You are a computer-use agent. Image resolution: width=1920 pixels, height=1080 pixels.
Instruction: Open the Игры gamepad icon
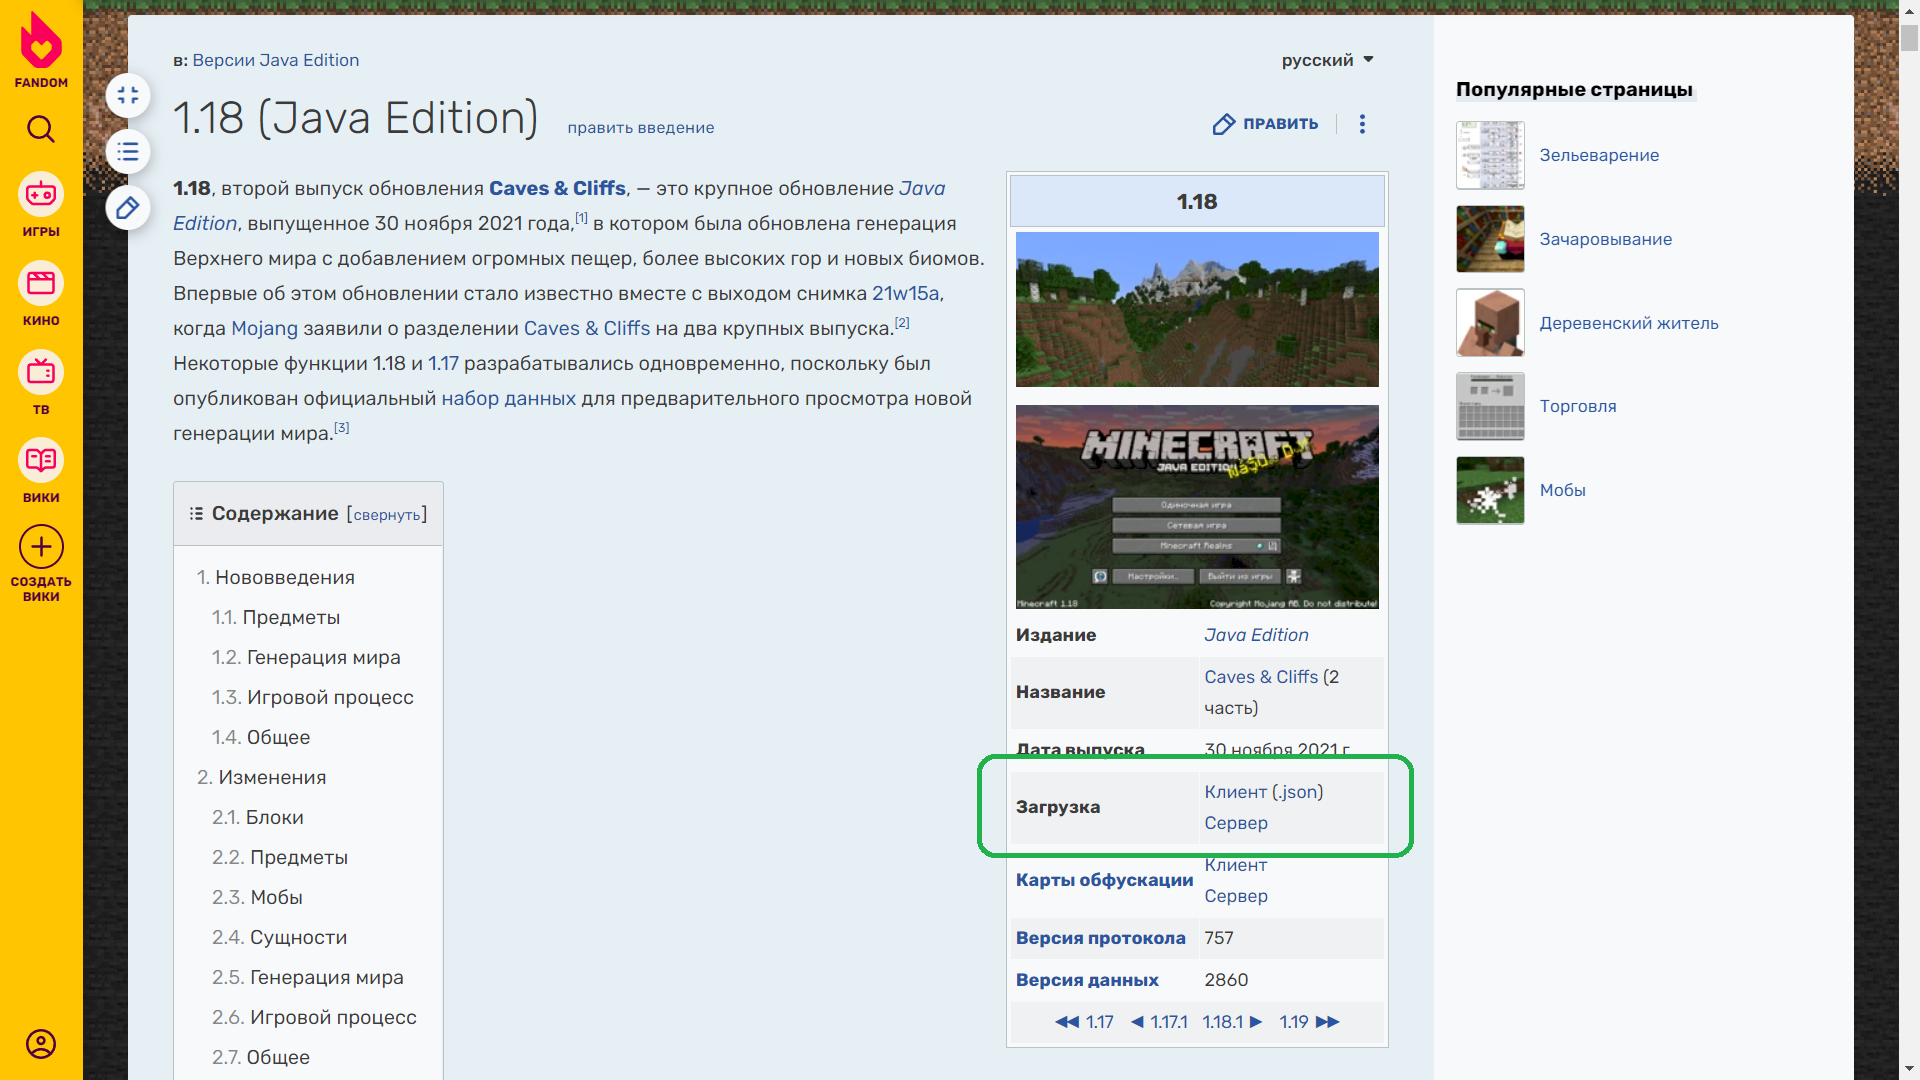click(x=41, y=194)
